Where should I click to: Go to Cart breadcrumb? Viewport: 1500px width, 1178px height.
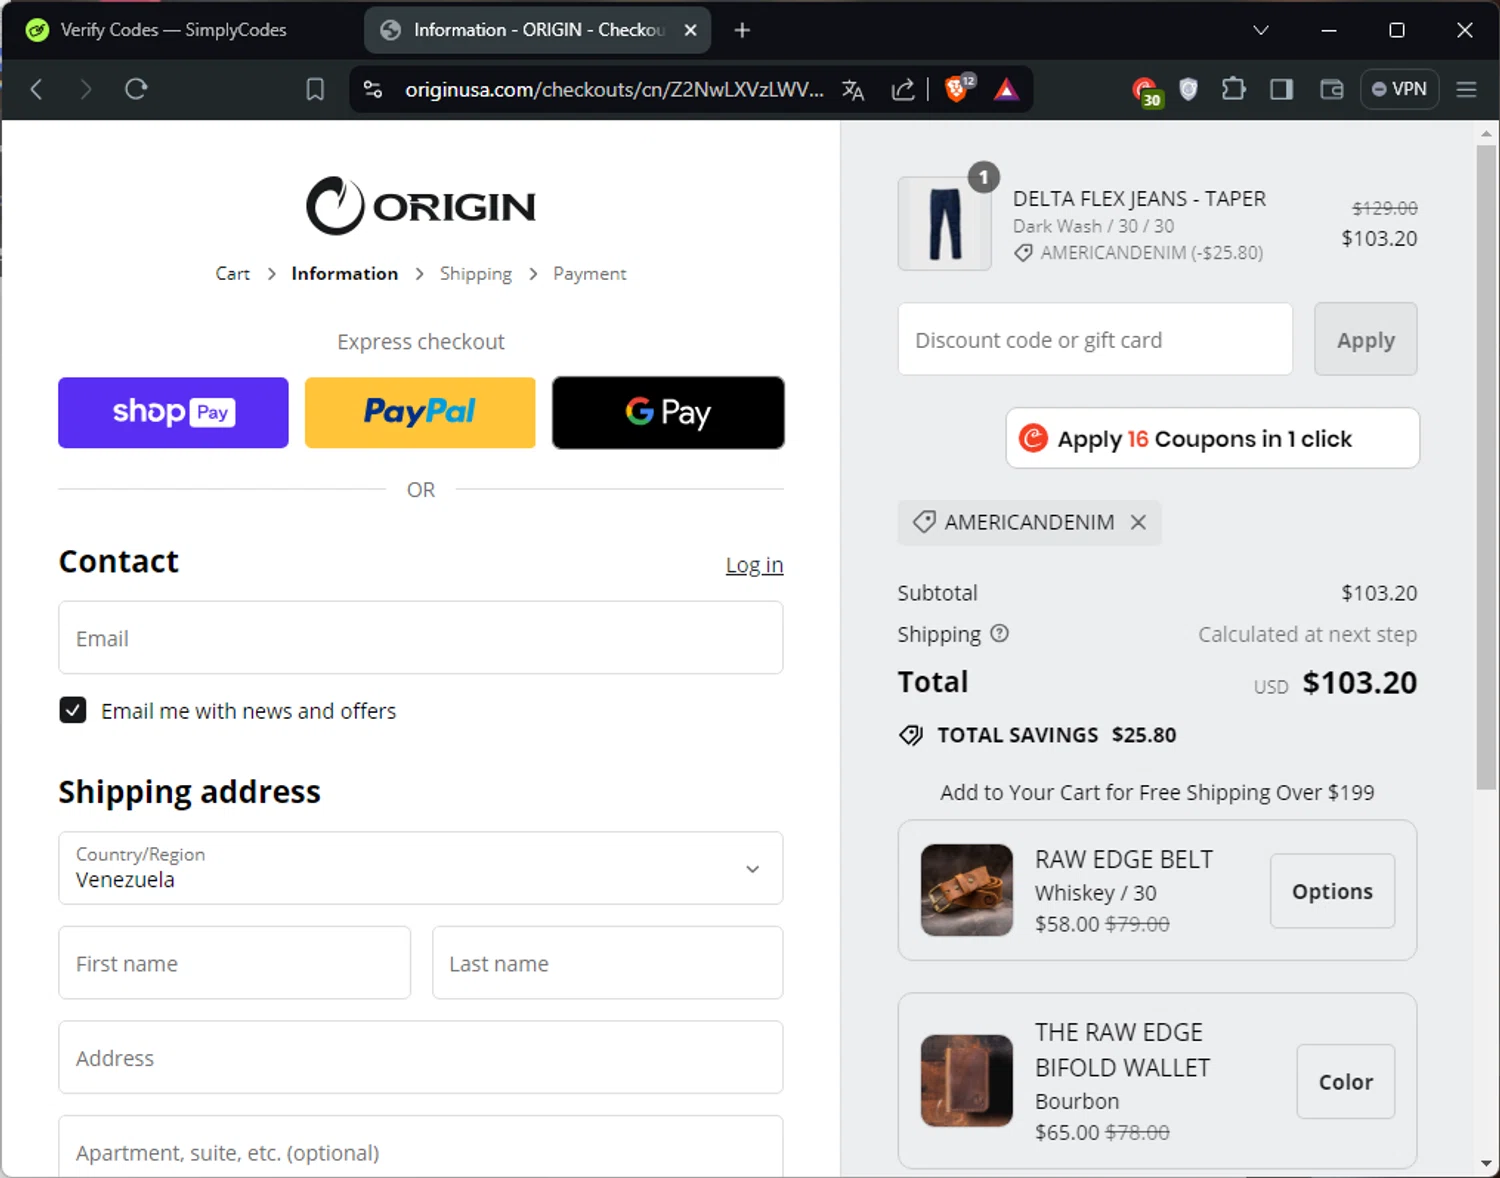pyautogui.click(x=233, y=274)
